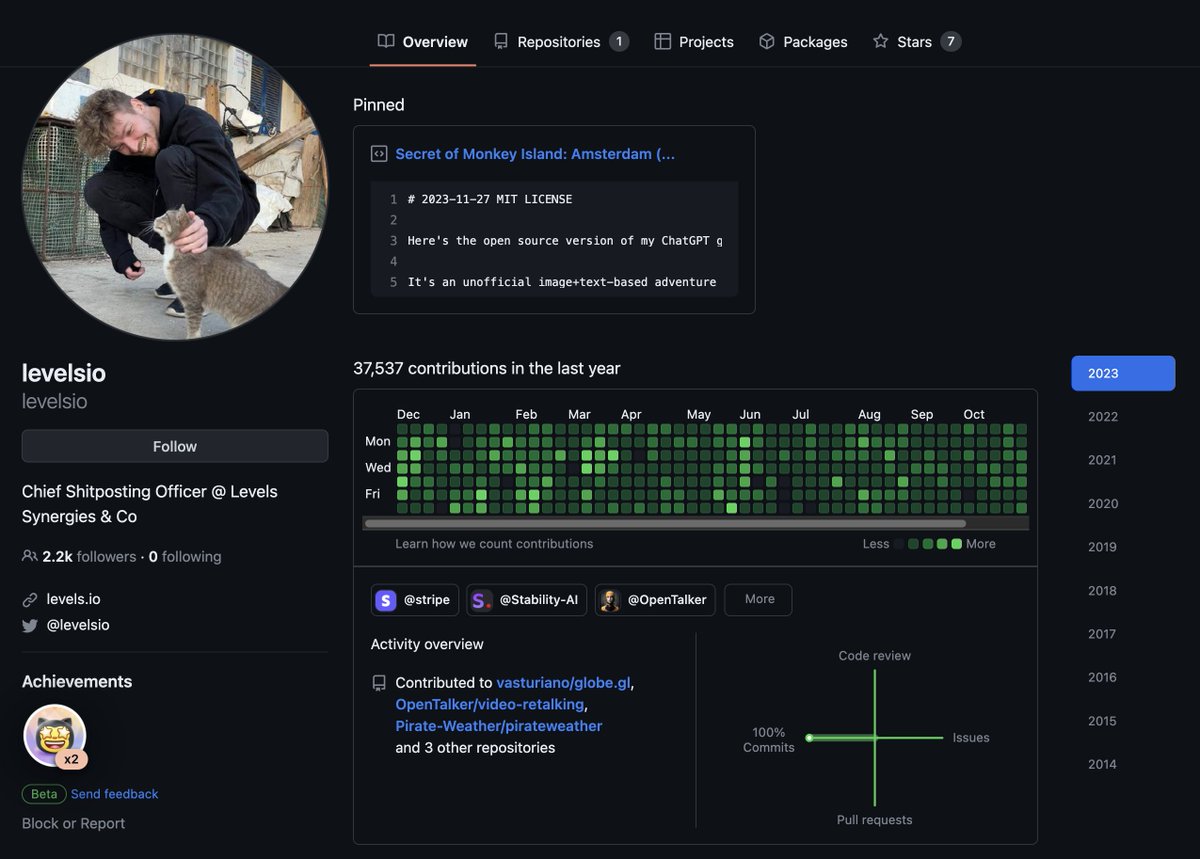Click the cube icon next to Packages
The image size is (1200, 859).
click(x=767, y=41)
